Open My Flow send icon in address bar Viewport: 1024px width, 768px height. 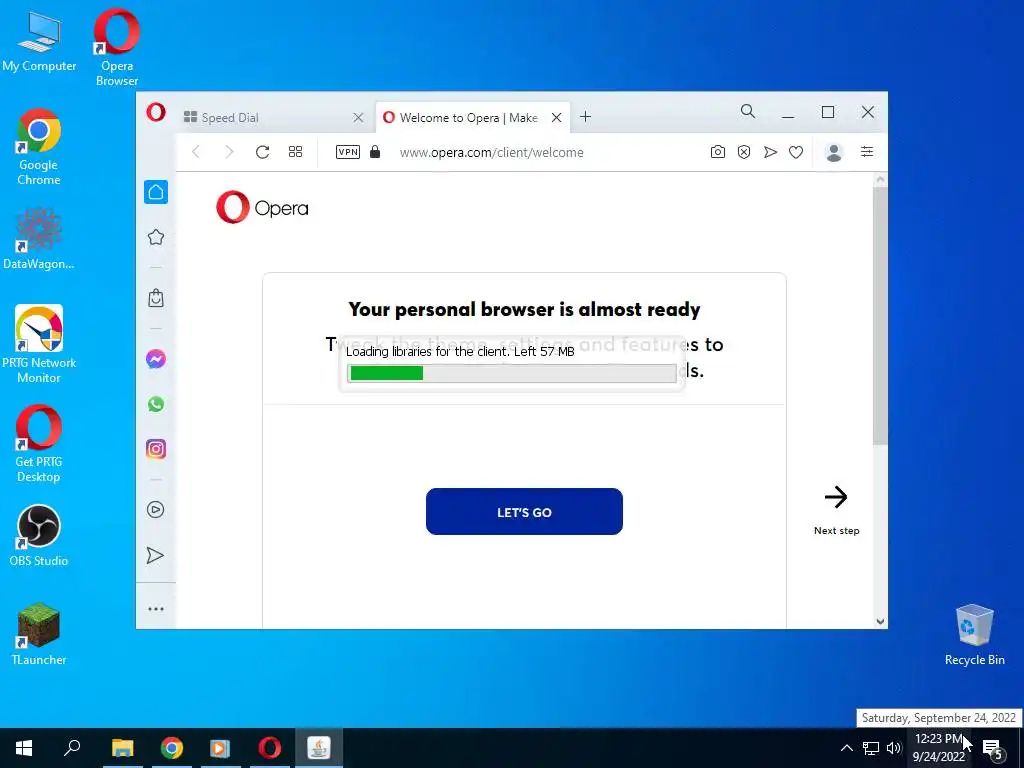[x=771, y=152]
